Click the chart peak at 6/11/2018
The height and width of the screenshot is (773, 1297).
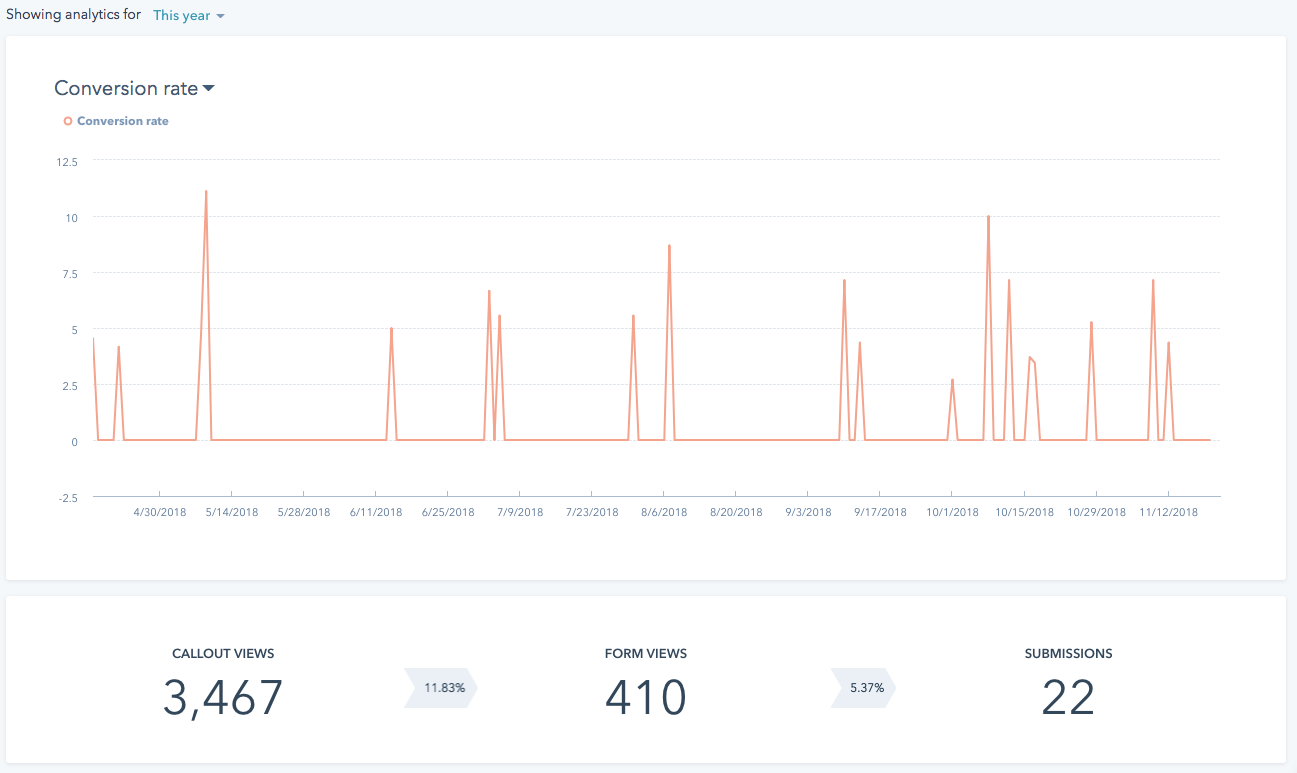coord(391,329)
